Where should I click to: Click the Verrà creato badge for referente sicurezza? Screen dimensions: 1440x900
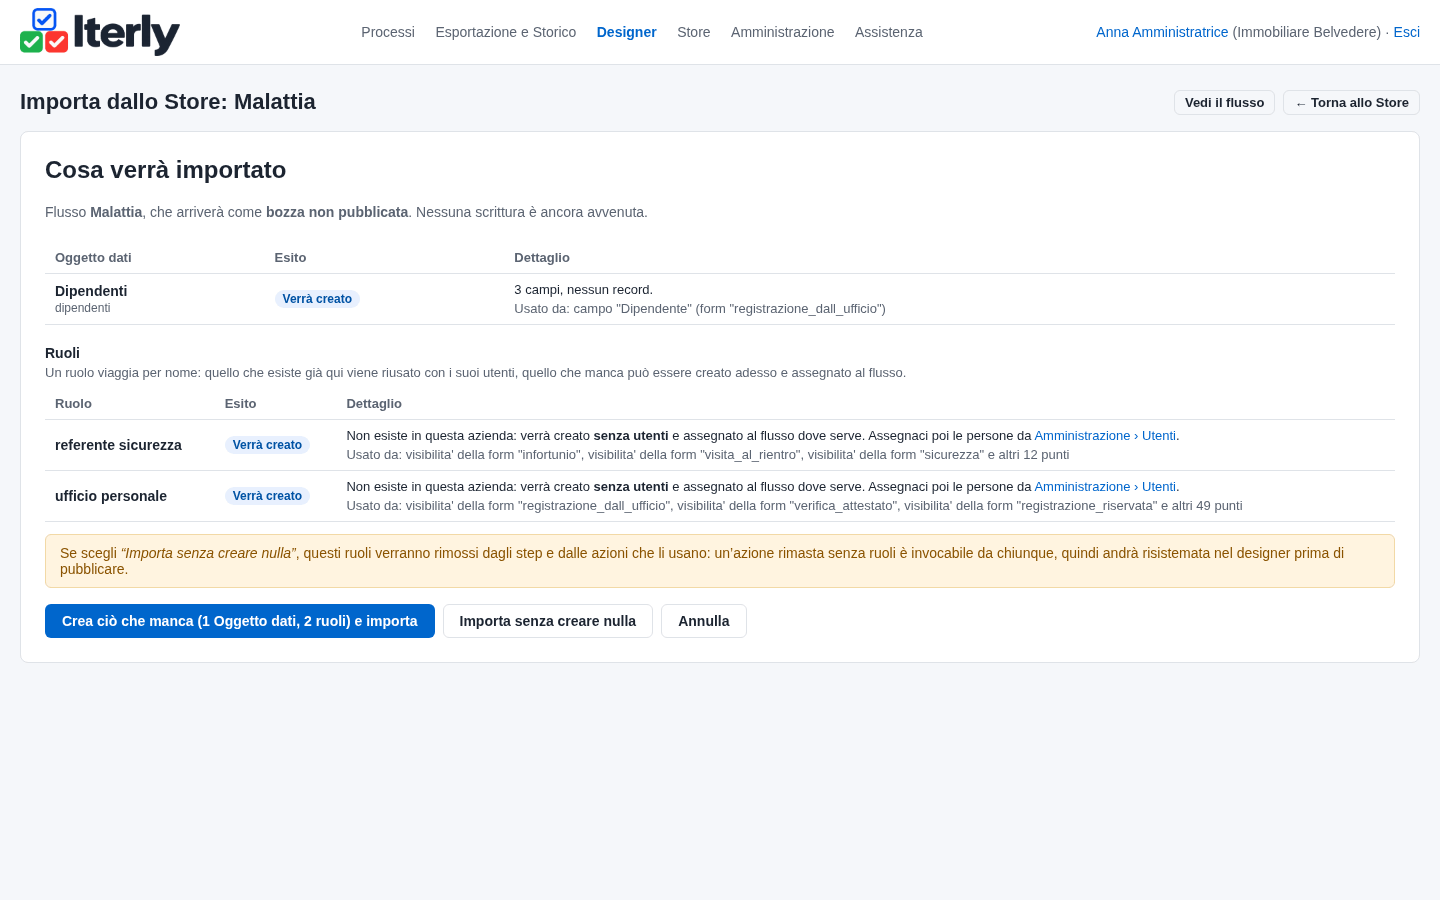click(x=267, y=445)
